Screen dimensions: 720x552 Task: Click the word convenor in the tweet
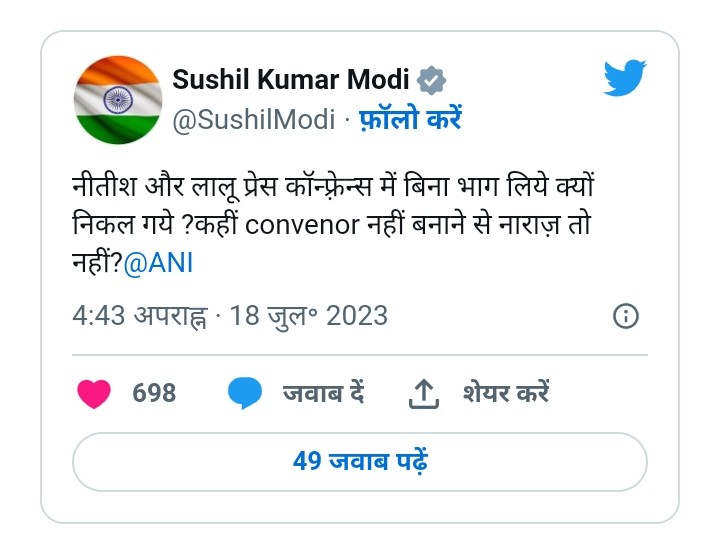302,225
